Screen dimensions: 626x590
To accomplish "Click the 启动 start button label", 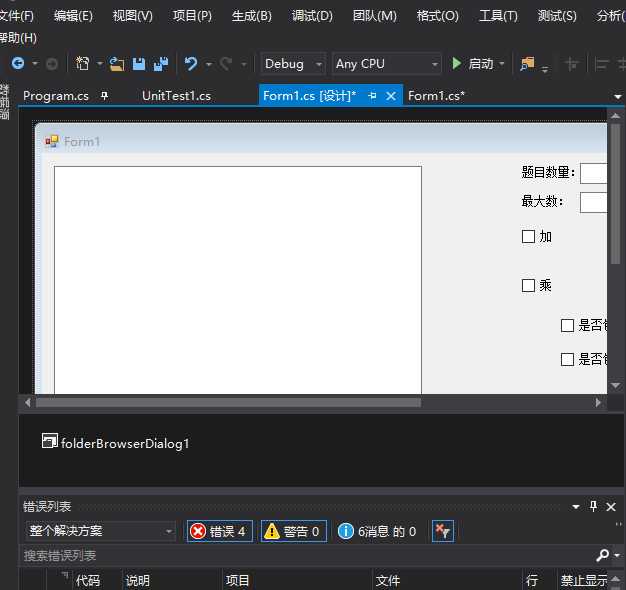I will [x=481, y=64].
